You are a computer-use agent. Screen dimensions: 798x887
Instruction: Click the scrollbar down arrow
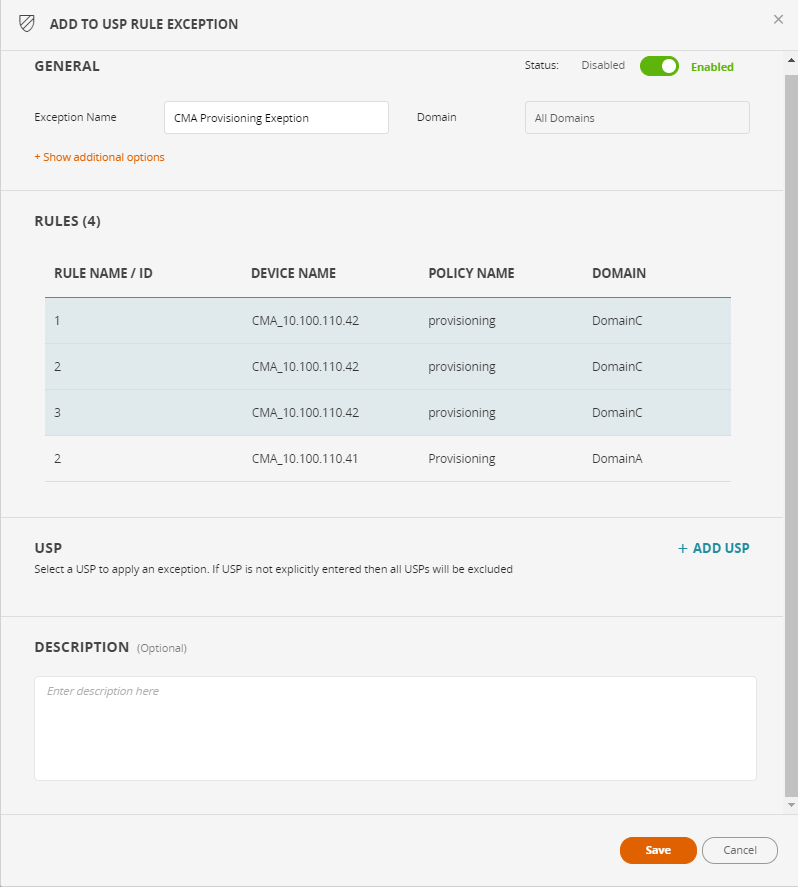pos(791,805)
